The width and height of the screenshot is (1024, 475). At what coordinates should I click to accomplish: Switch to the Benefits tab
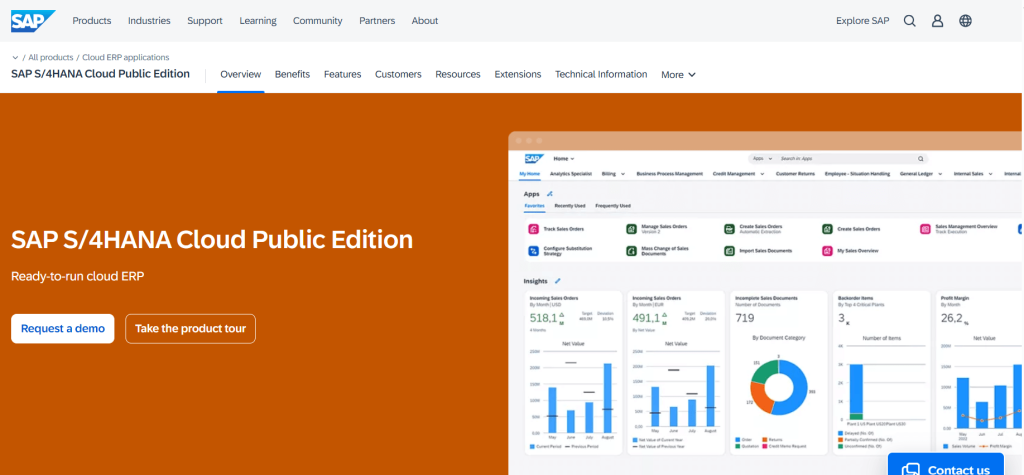292,74
